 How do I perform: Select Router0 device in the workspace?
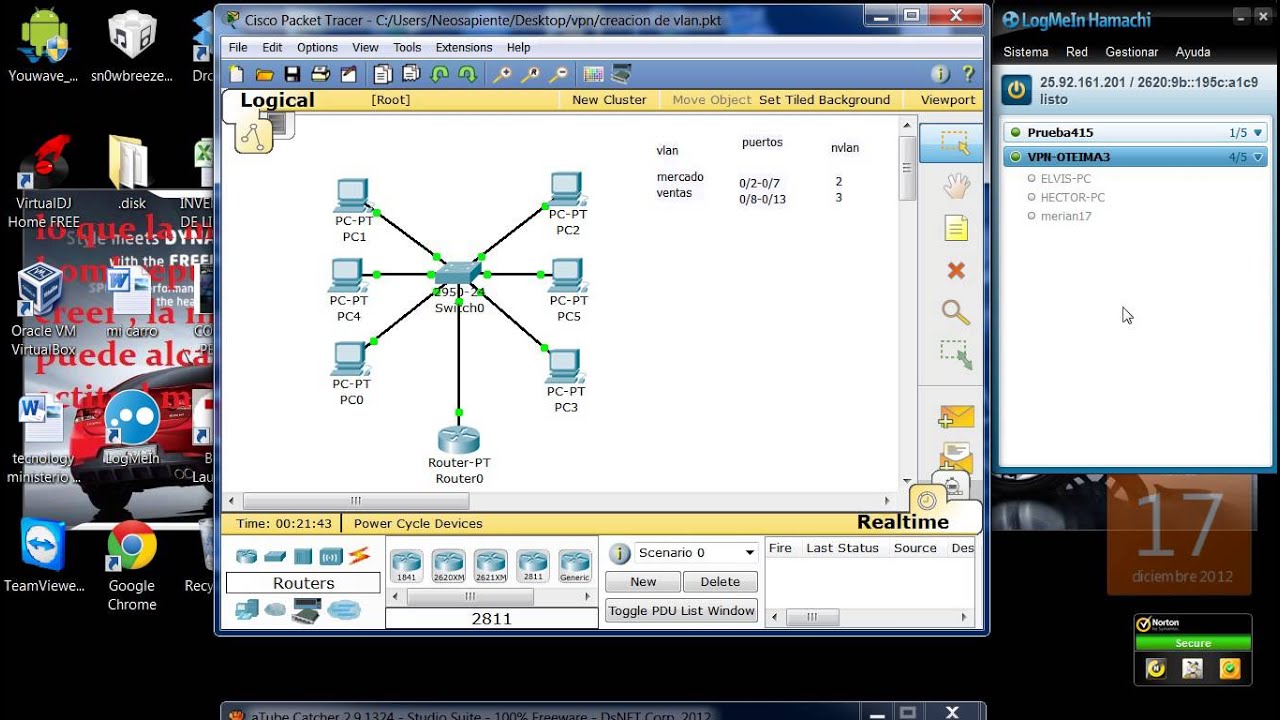459,440
